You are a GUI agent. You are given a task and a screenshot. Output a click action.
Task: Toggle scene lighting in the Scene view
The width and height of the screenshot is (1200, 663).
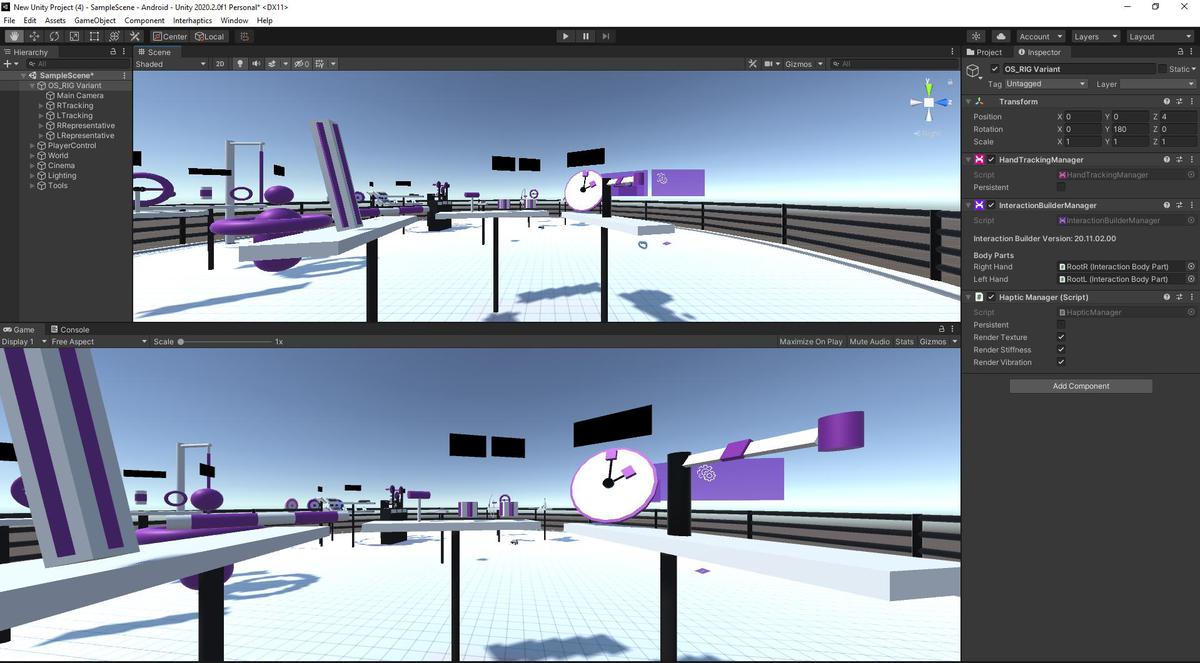tap(240, 63)
